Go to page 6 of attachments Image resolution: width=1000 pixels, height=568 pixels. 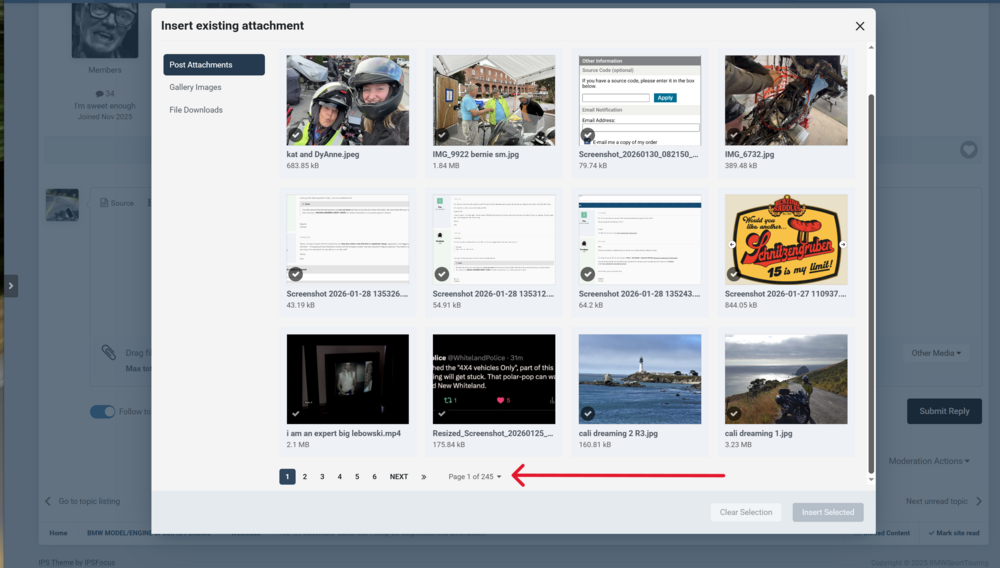point(374,477)
